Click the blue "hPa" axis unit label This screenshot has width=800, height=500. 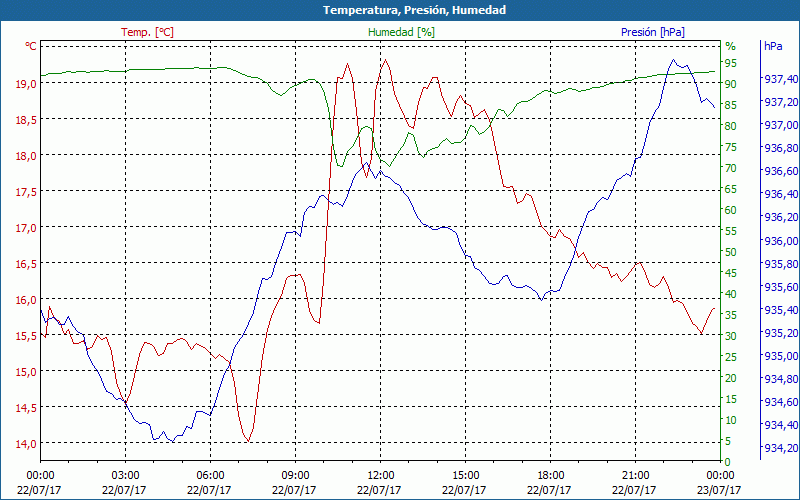tap(773, 46)
